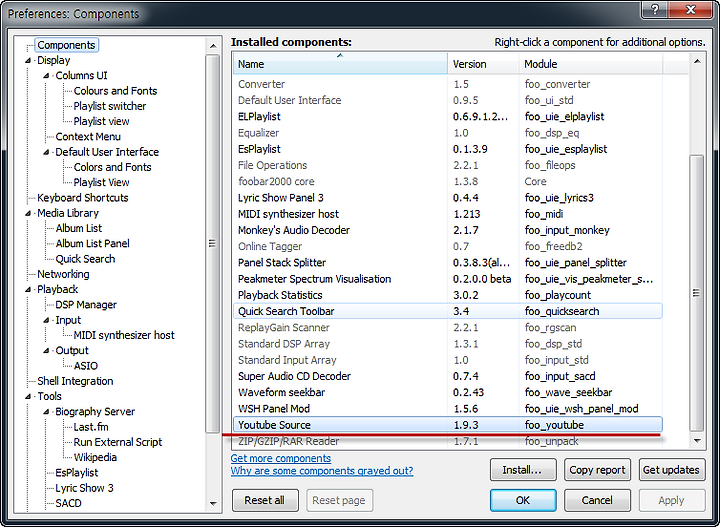Open Run External Script page
720x527 pixels.
coord(118,442)
